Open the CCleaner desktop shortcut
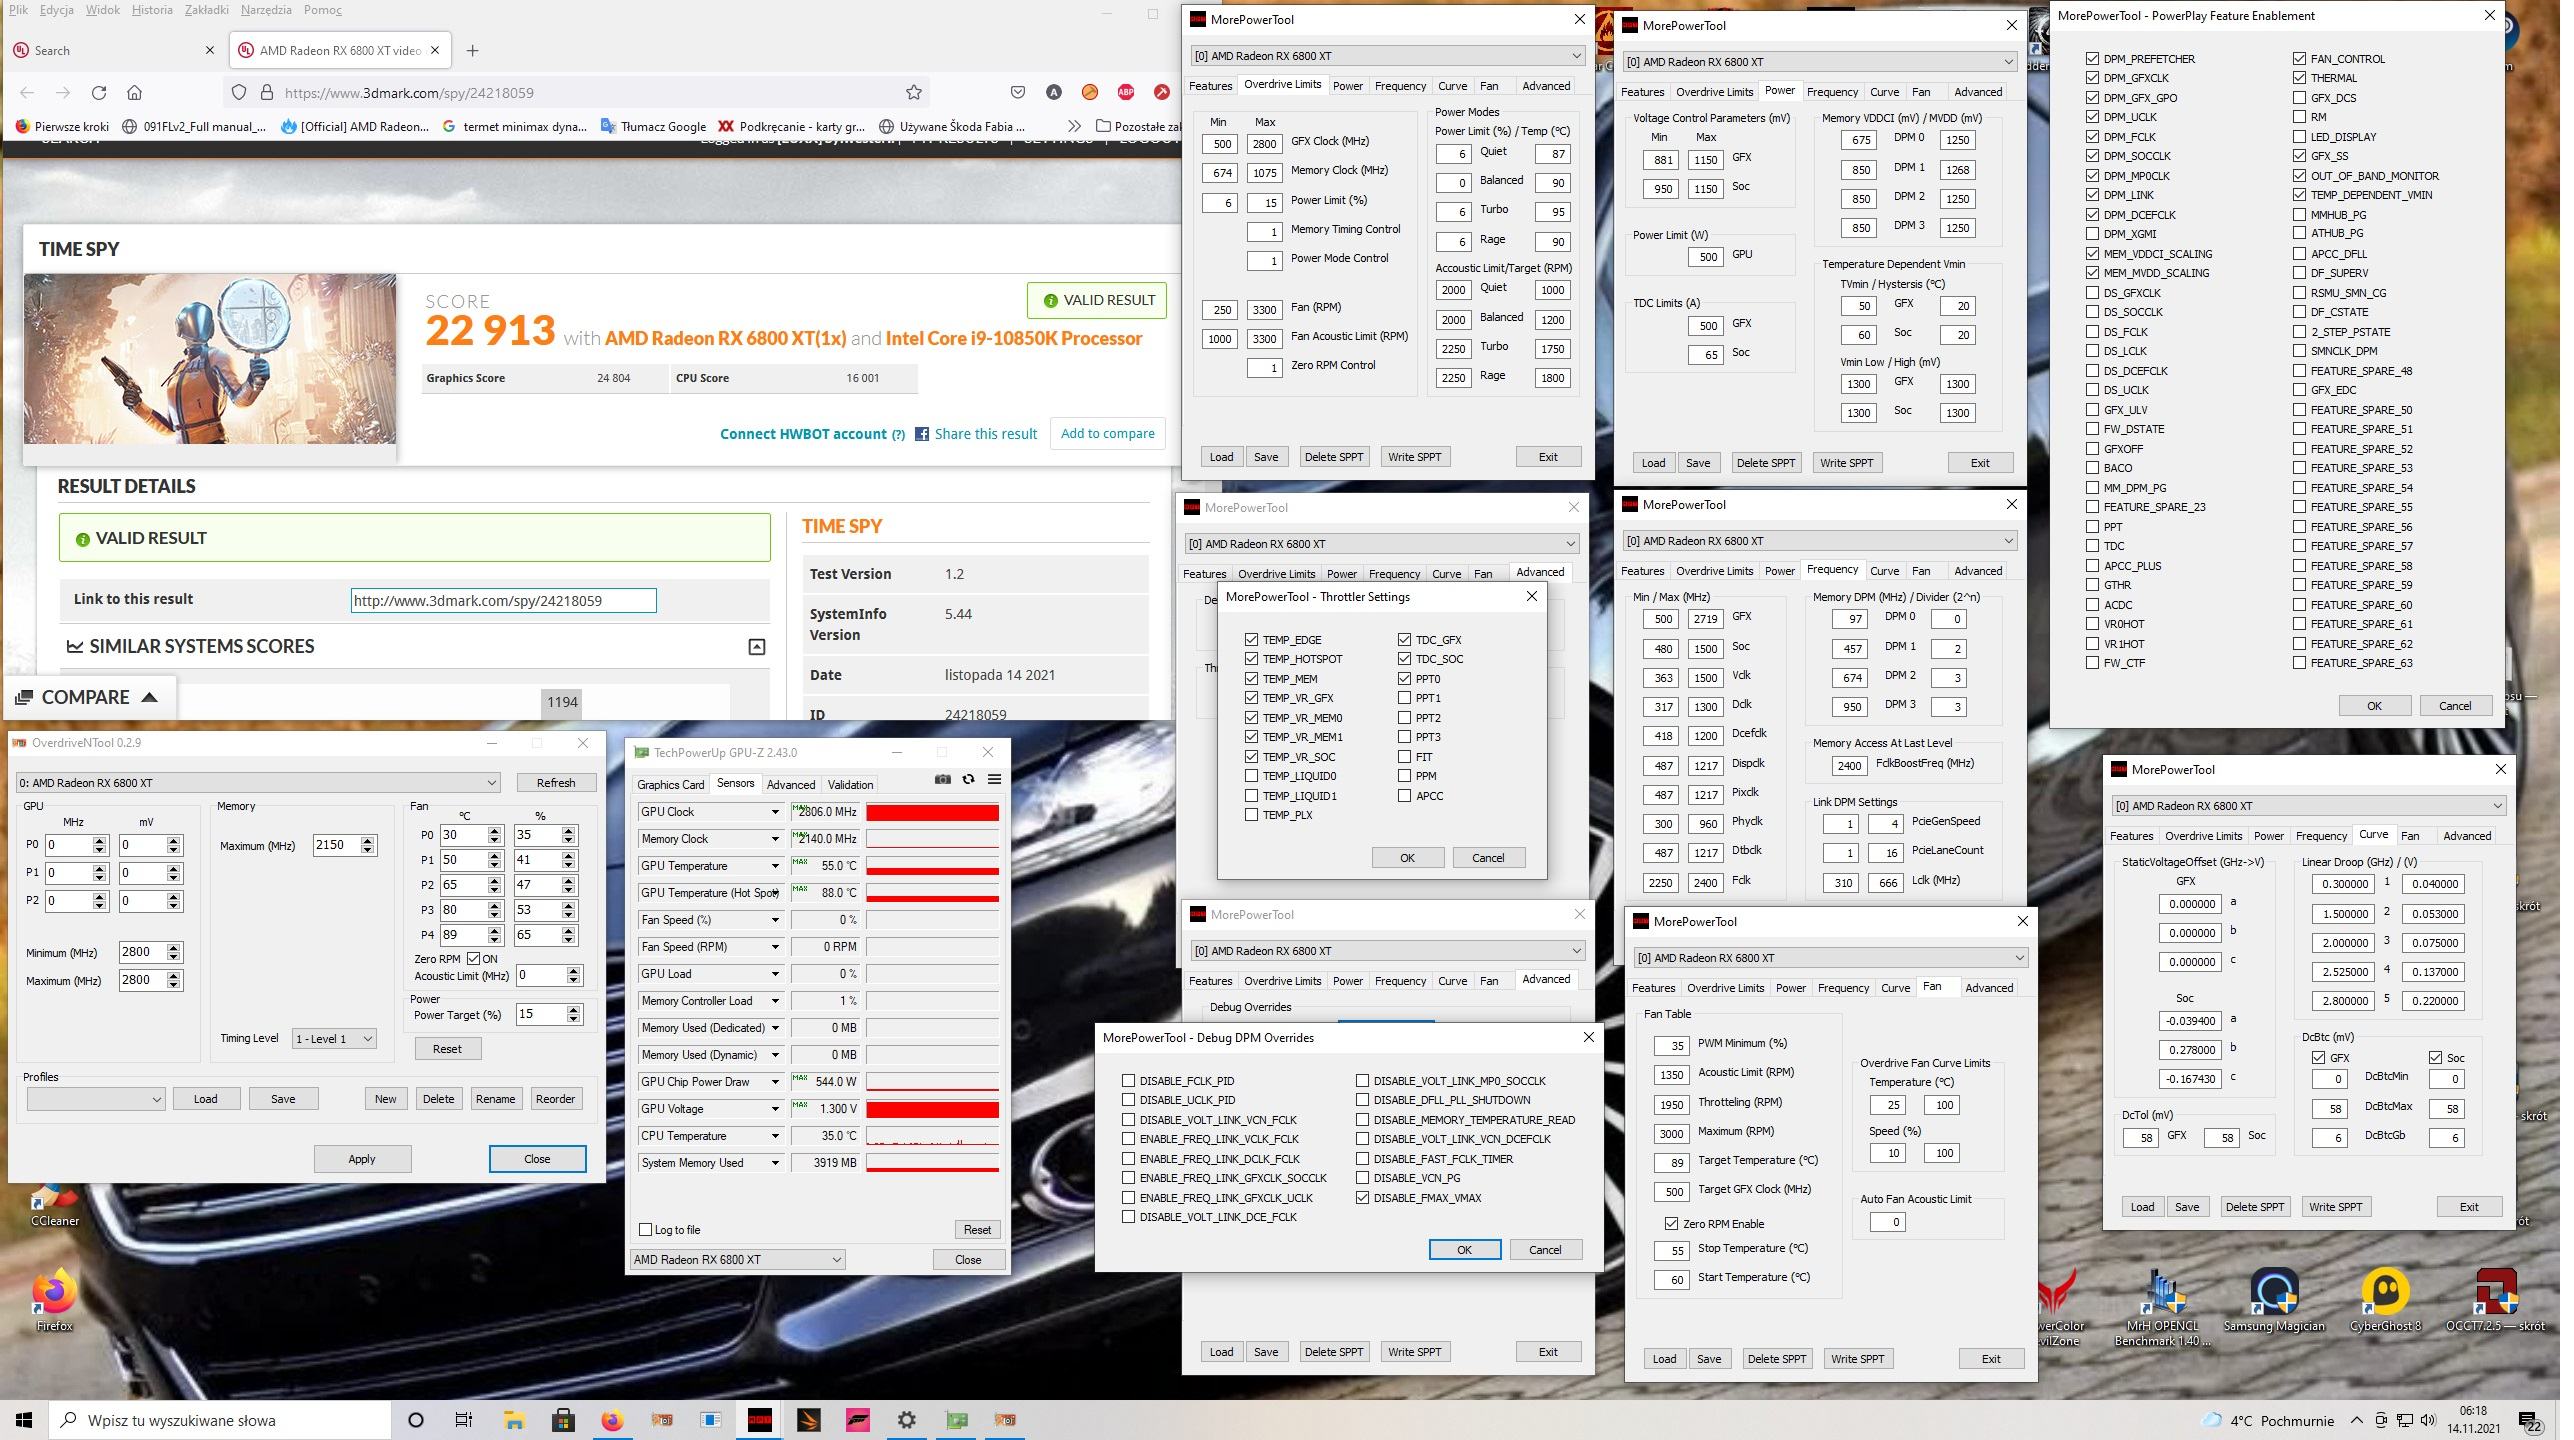Image resolution: width=2574 pixels, height=1440 pixels. pos(55,1204)
